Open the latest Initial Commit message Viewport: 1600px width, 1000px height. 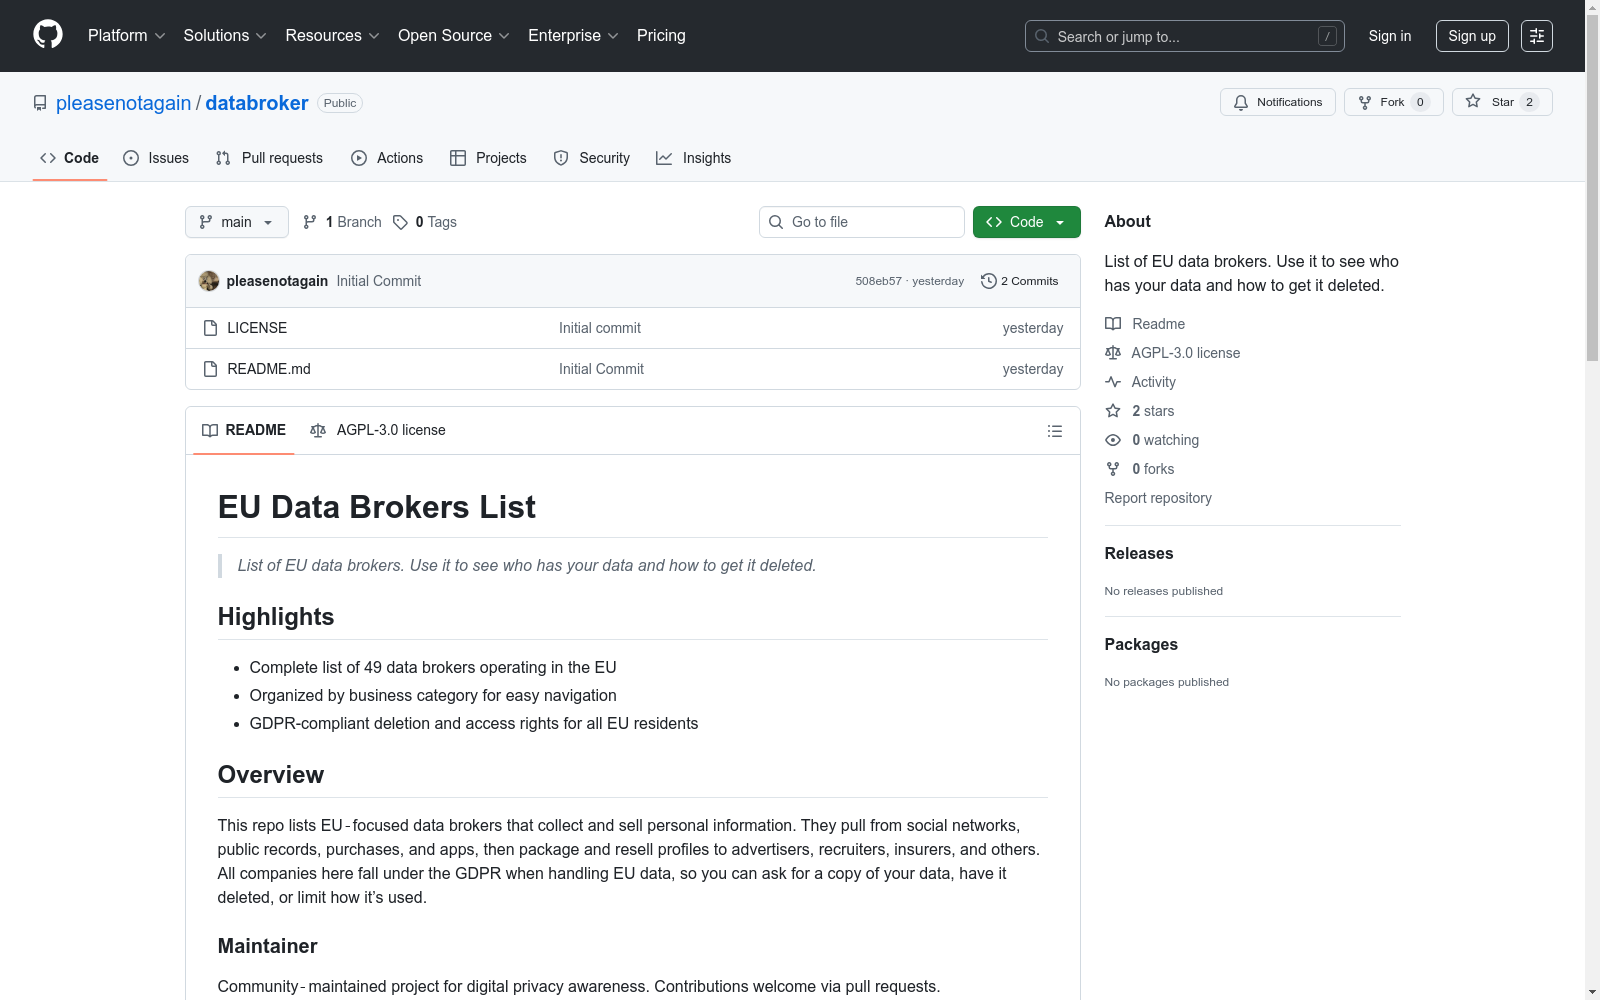tap(379, 281)
